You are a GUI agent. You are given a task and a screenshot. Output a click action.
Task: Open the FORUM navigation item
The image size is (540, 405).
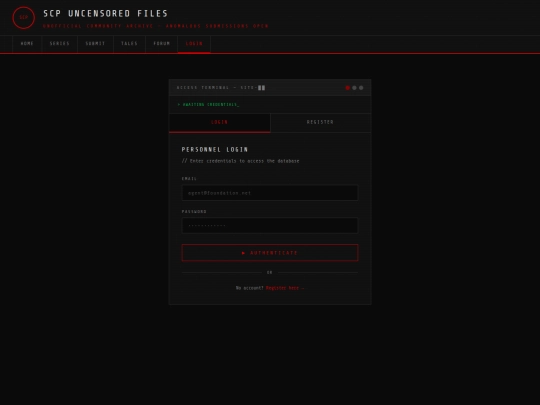click(162, 44)
